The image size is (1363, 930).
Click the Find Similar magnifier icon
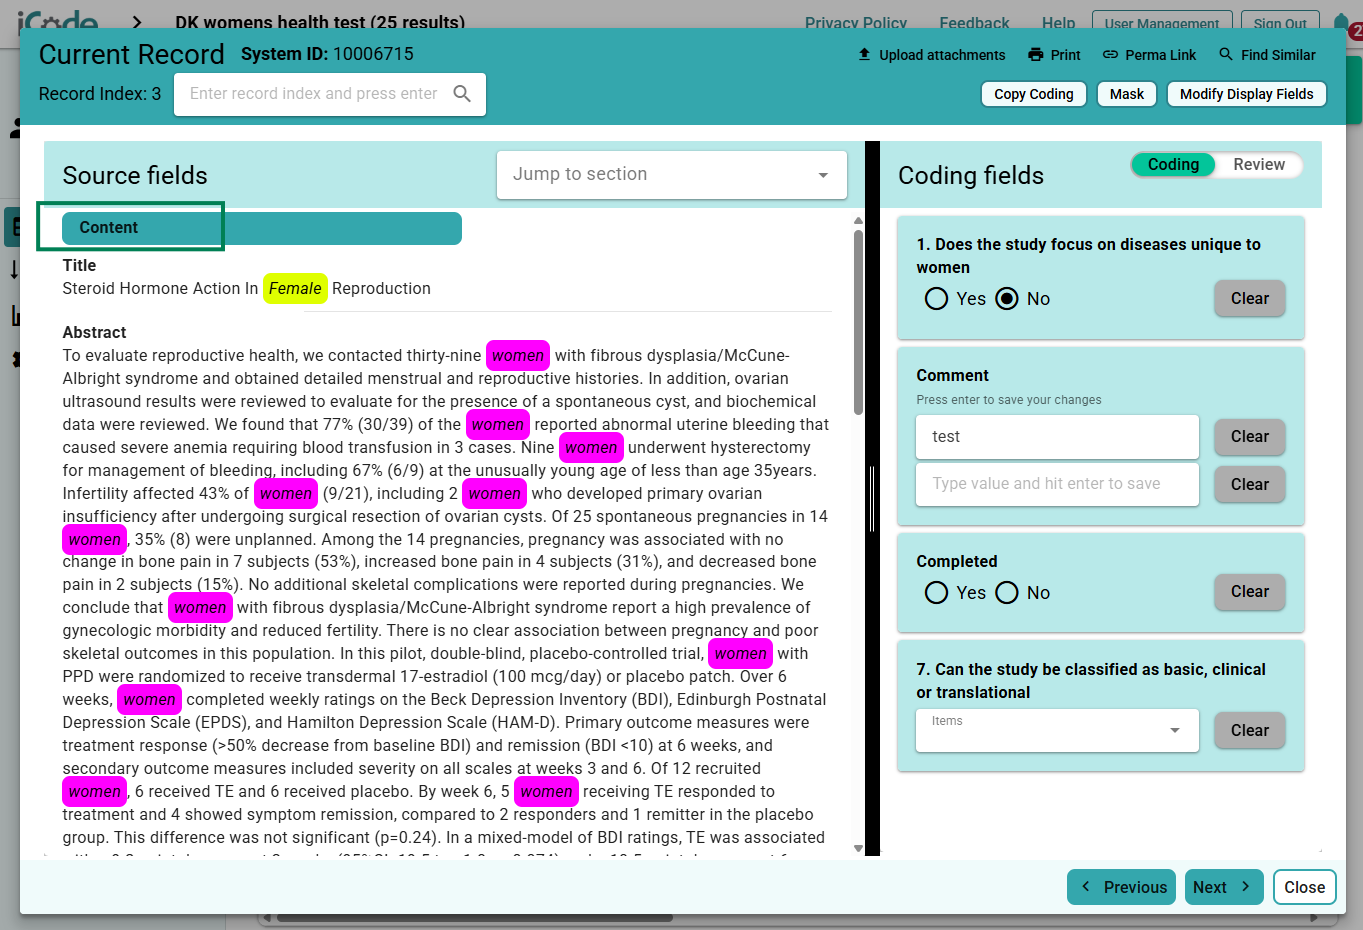click(x=1226, y=54)
